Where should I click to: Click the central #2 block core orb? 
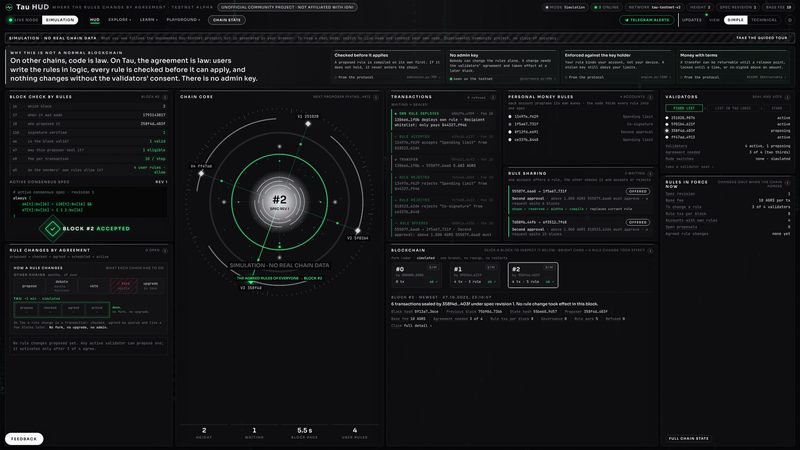[x=280, y=201]
